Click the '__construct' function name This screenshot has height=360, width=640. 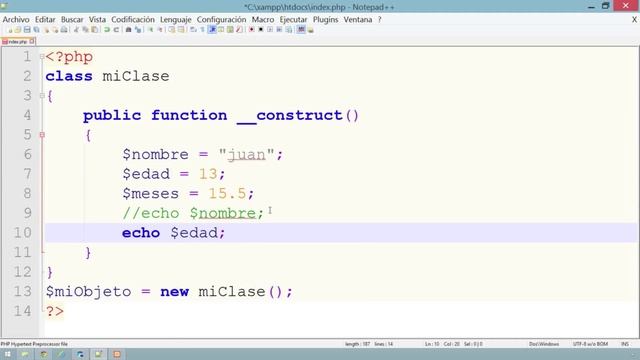(x=289, y=116)
